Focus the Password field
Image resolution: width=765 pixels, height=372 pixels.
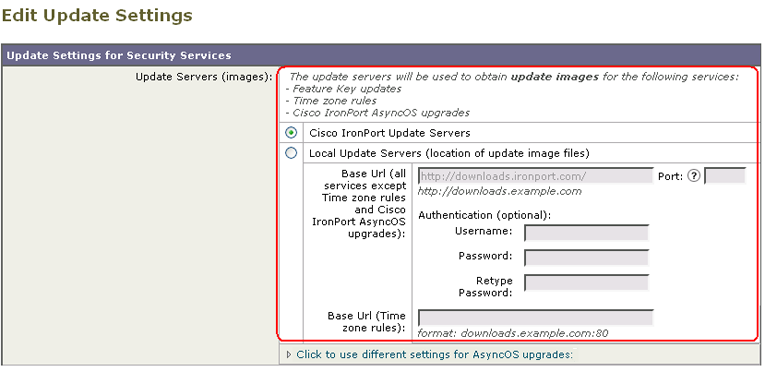coord(586,257)
